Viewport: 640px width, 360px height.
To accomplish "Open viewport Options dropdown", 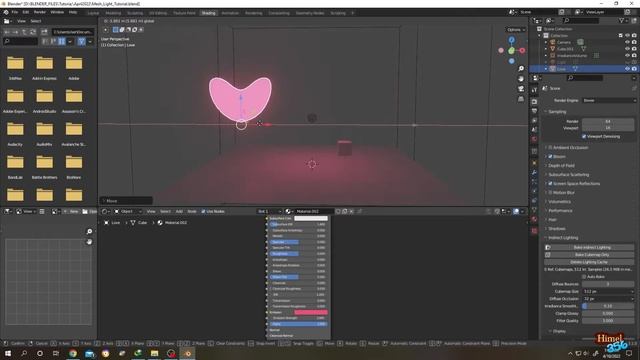I will pos(516,29).
